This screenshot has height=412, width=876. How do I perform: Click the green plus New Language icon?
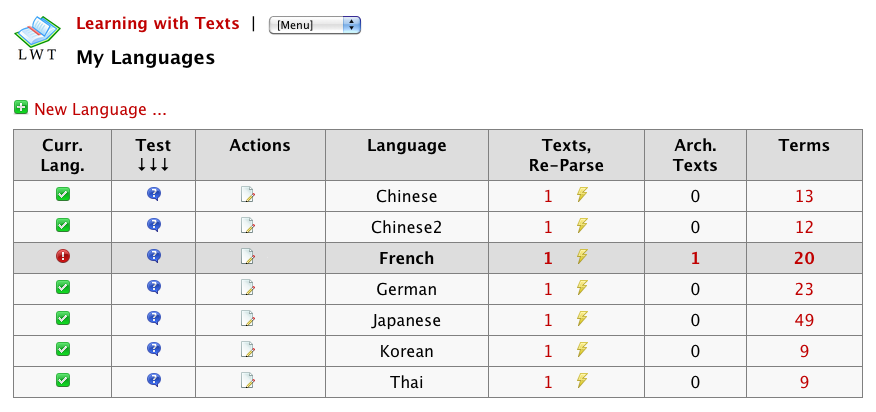[21, 107]
